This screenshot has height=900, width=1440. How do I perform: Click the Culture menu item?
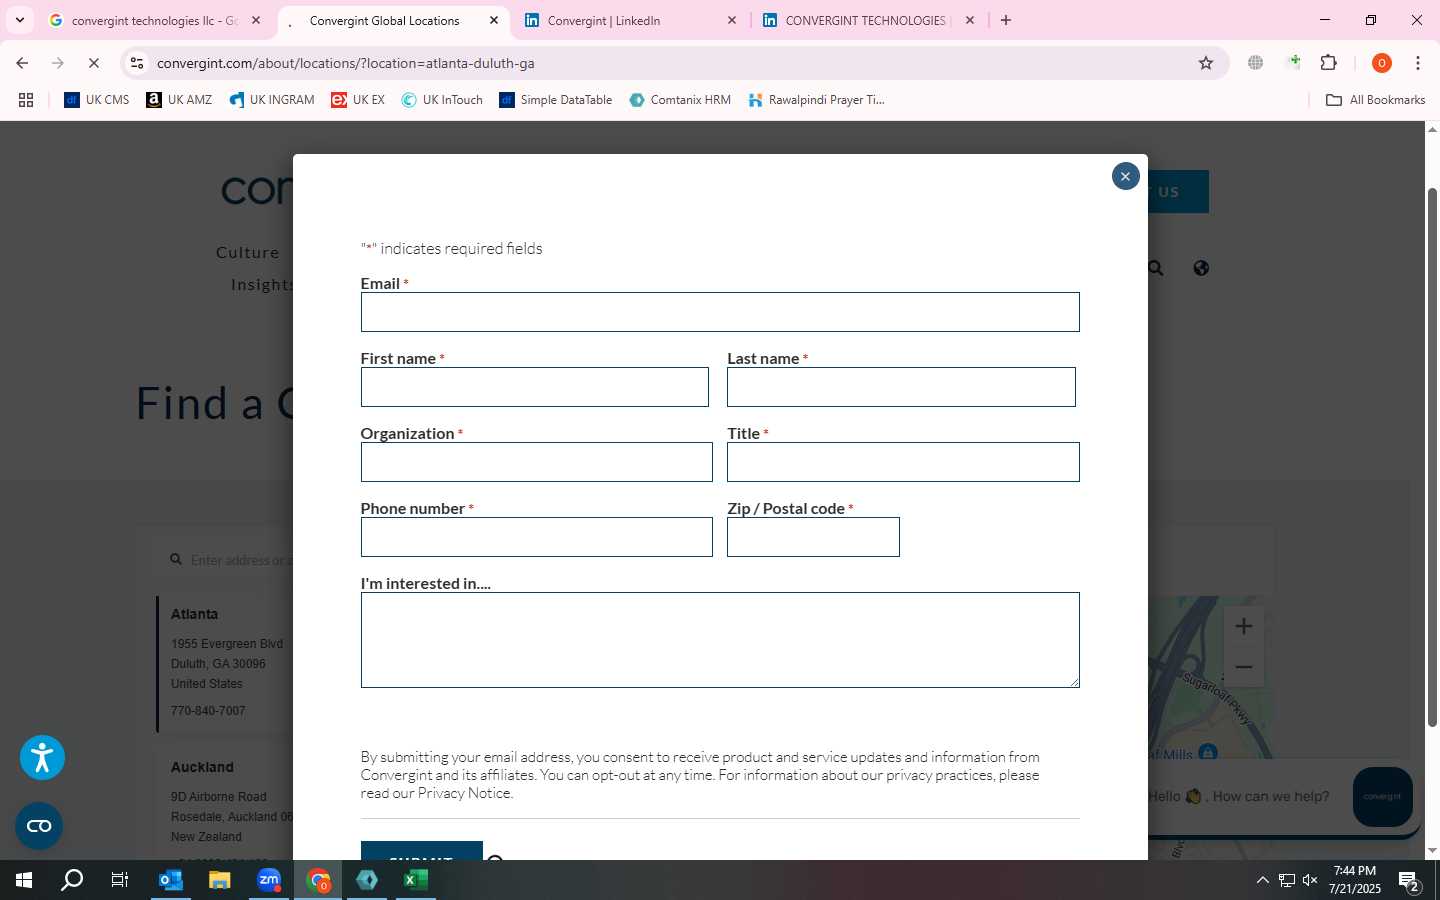point(248,252)
